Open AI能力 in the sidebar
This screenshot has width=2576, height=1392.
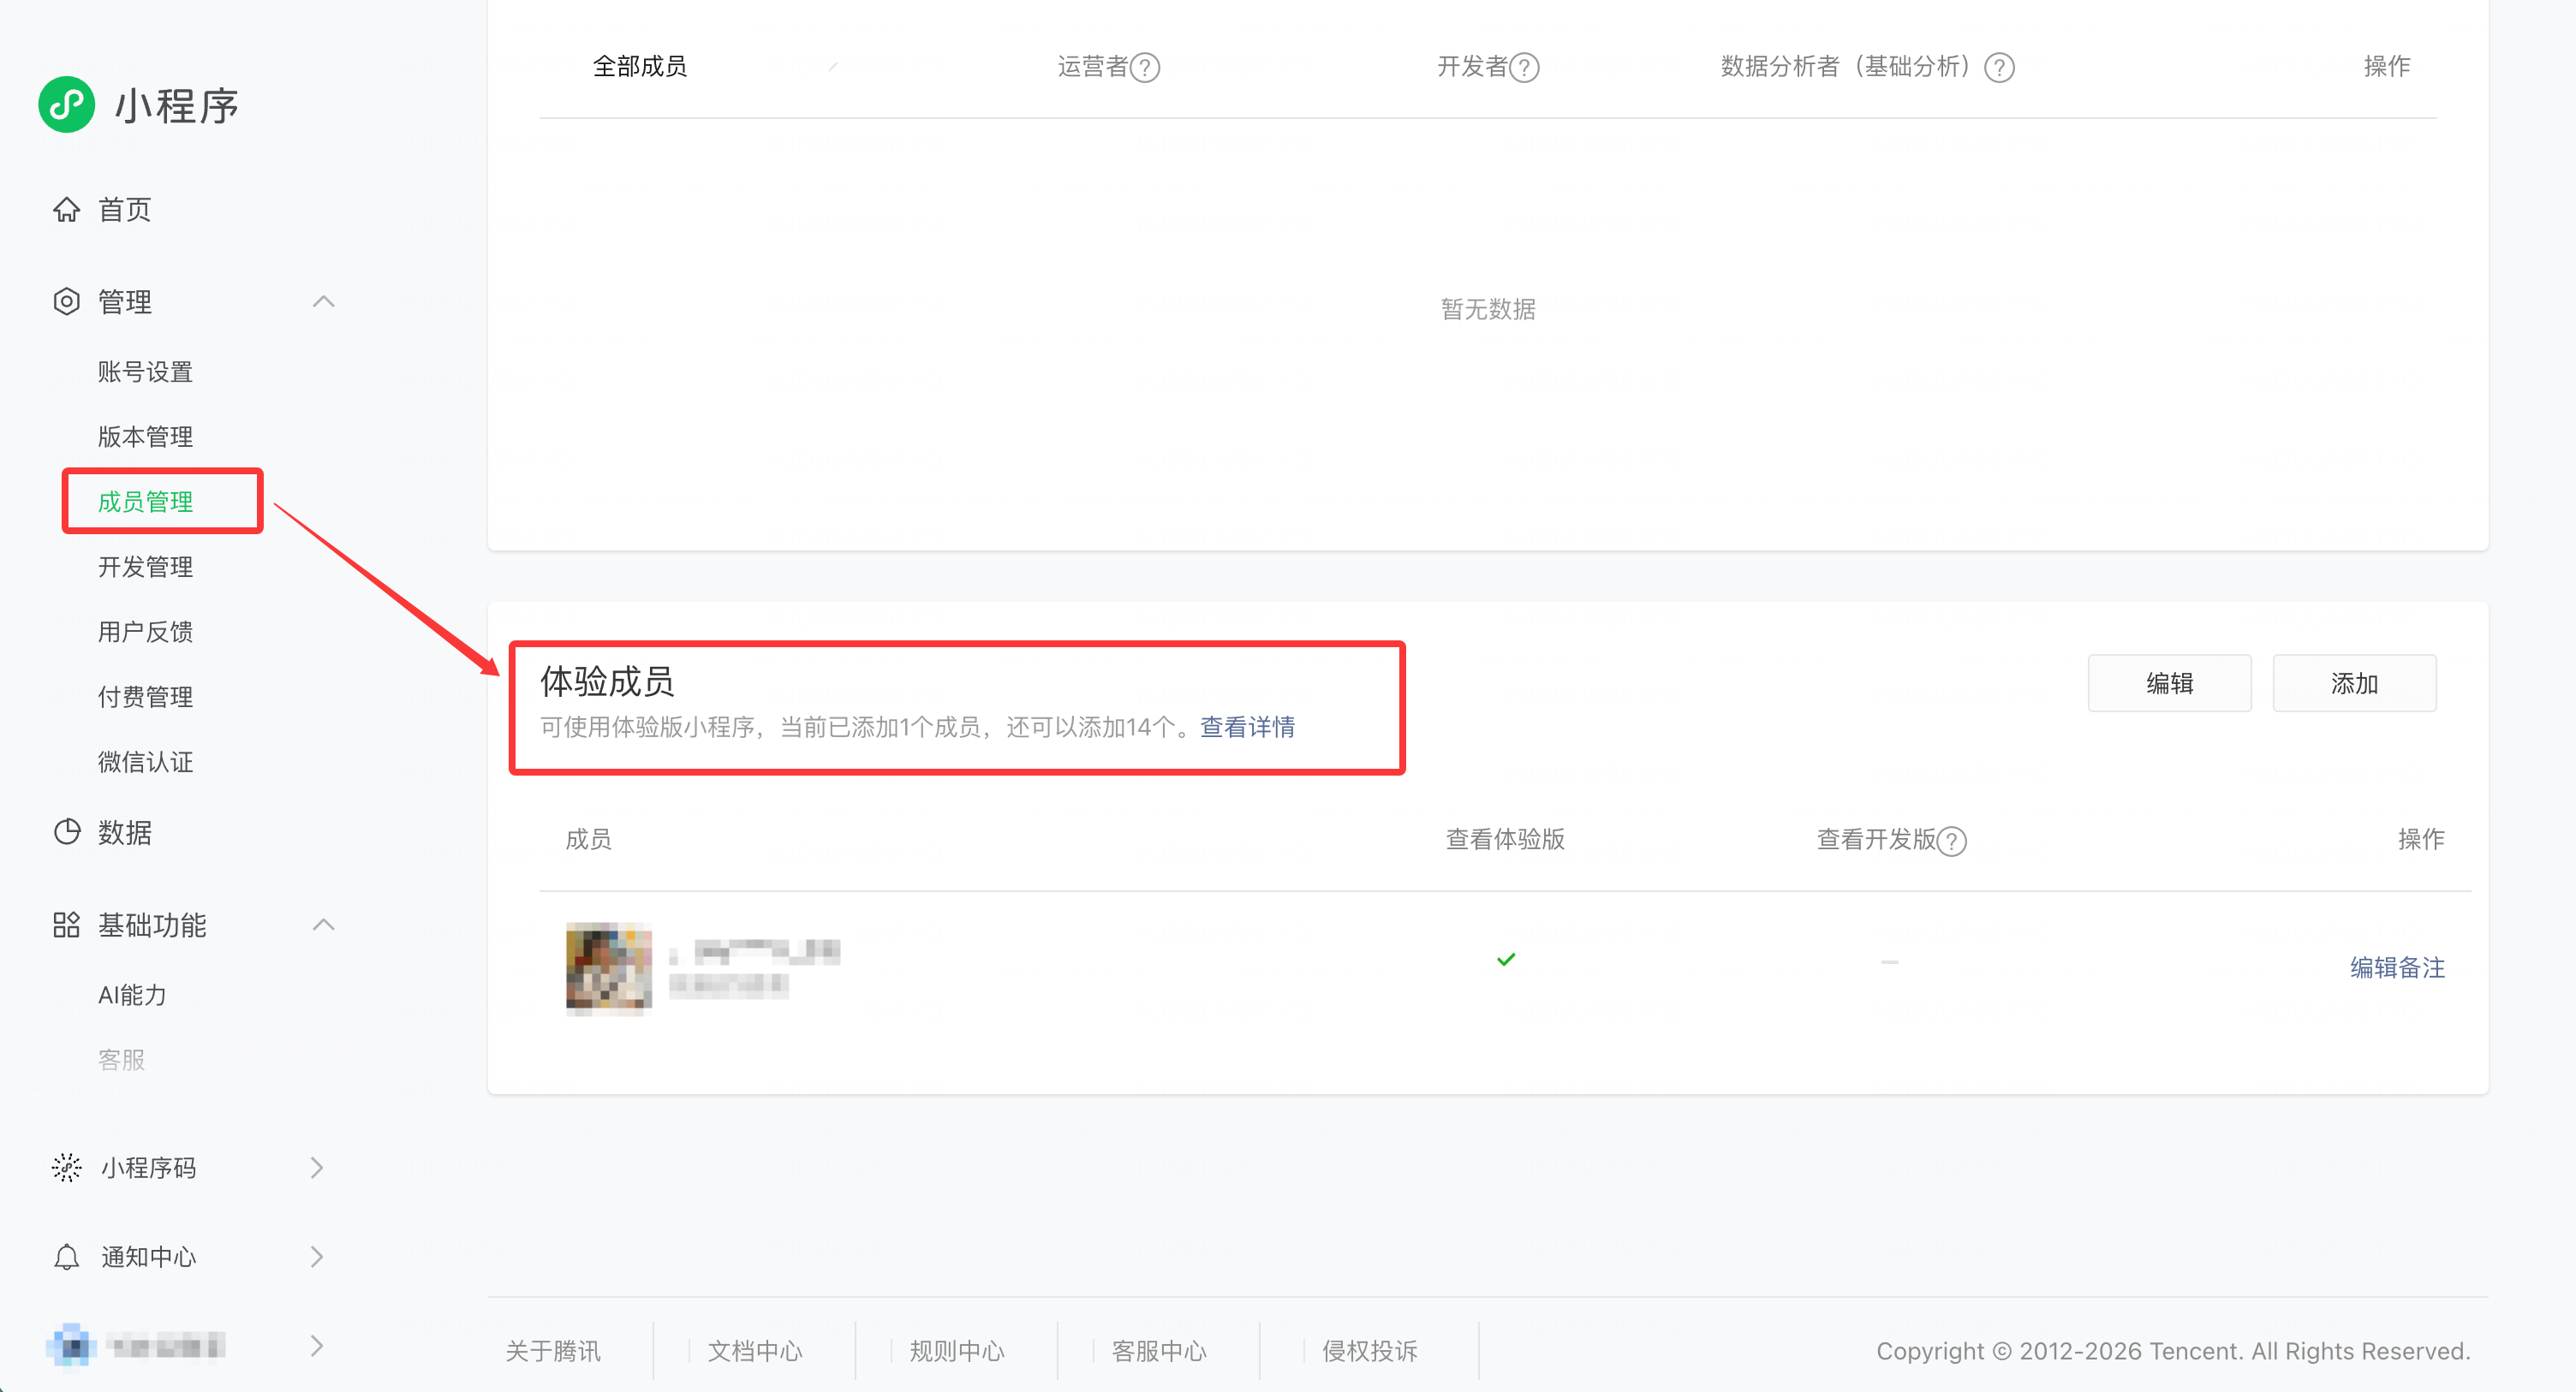point(132,995)
